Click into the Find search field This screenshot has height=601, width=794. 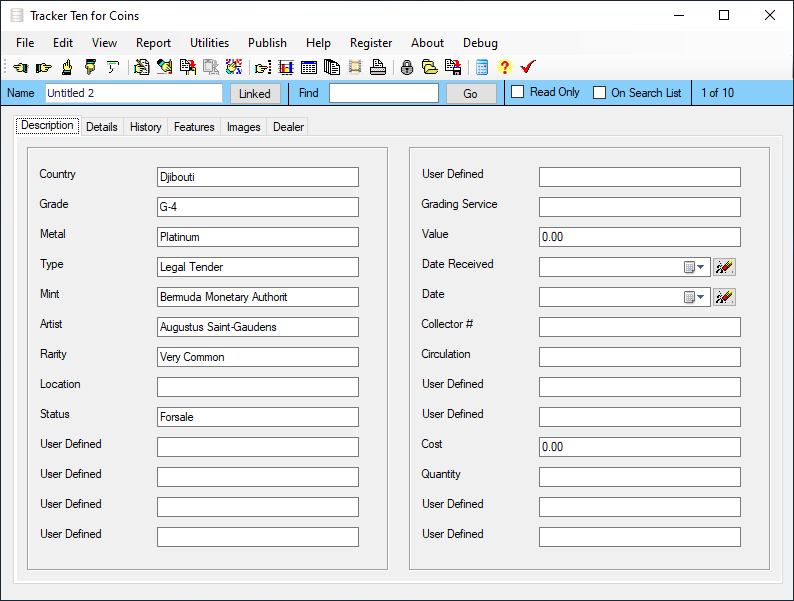tap(383, 94)
